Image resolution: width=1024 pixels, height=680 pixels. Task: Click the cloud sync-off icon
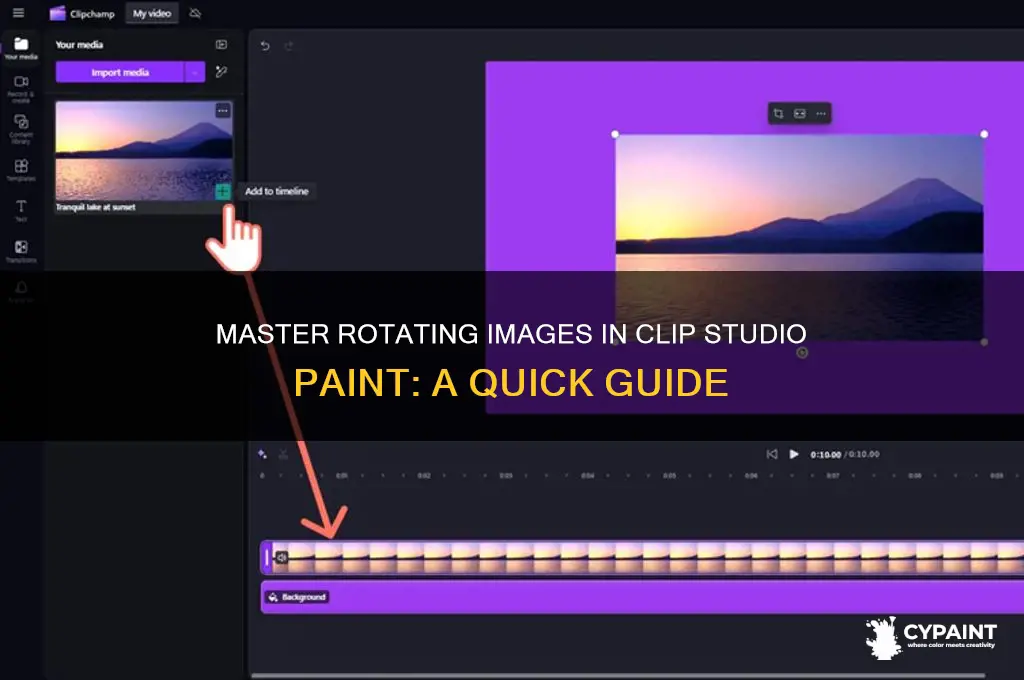[x=195, y=13]
